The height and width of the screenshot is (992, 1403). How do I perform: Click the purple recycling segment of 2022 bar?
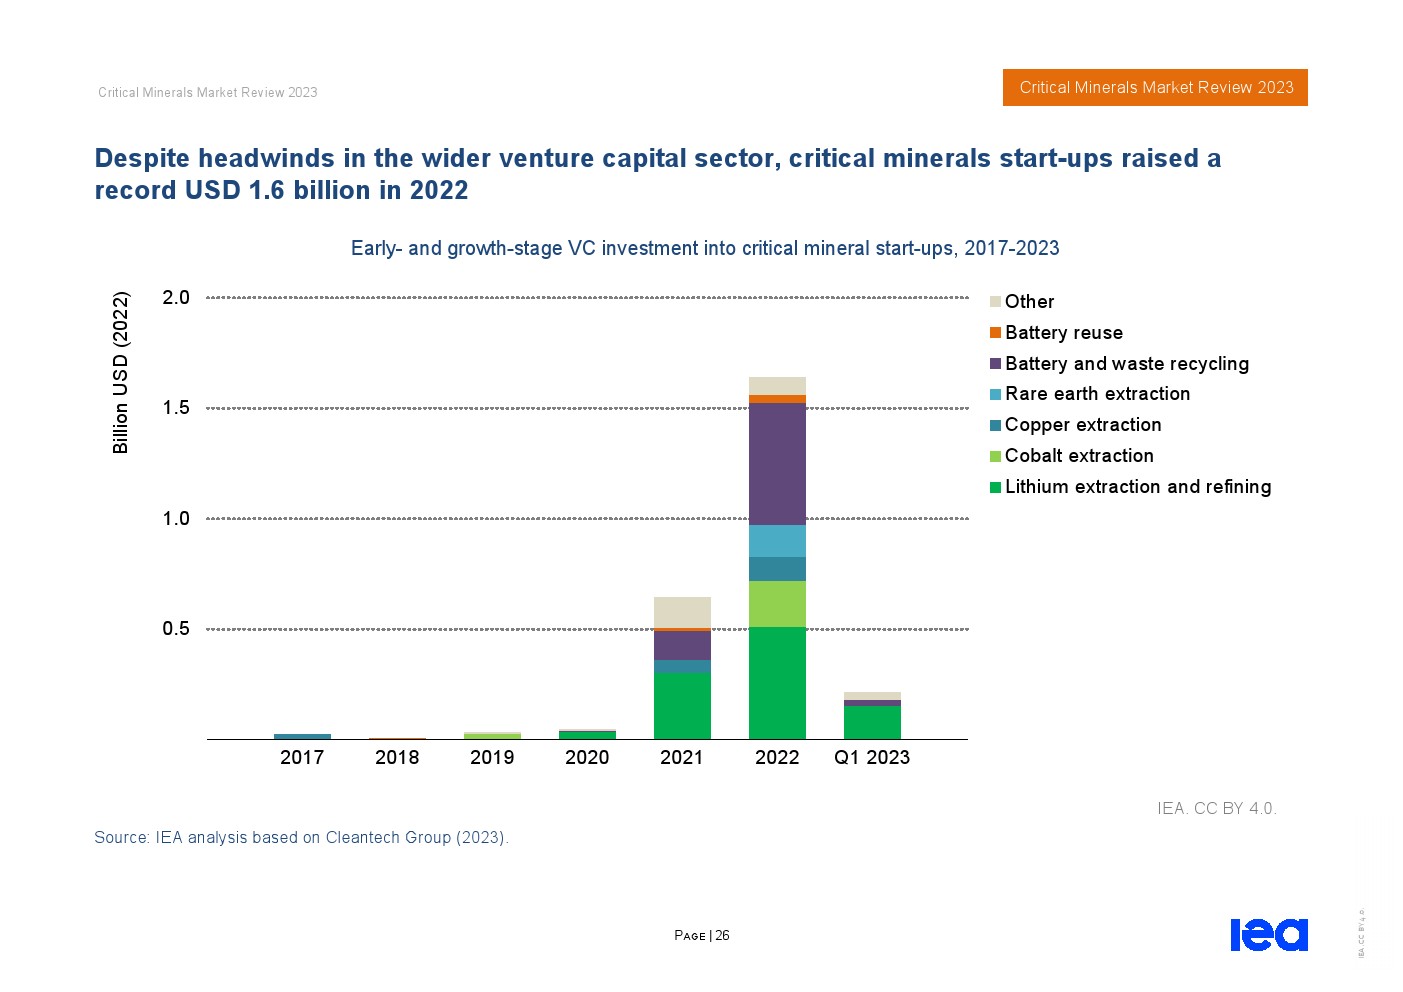(x=777, y=464)
